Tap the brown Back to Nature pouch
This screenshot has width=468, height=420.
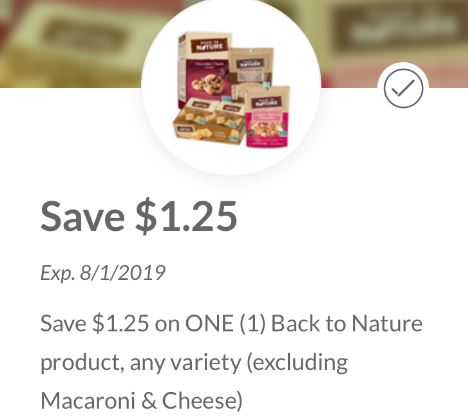pos(252,70)
